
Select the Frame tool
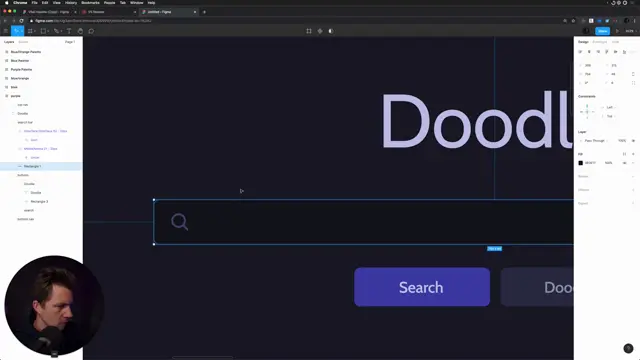[x=31, y=31]
